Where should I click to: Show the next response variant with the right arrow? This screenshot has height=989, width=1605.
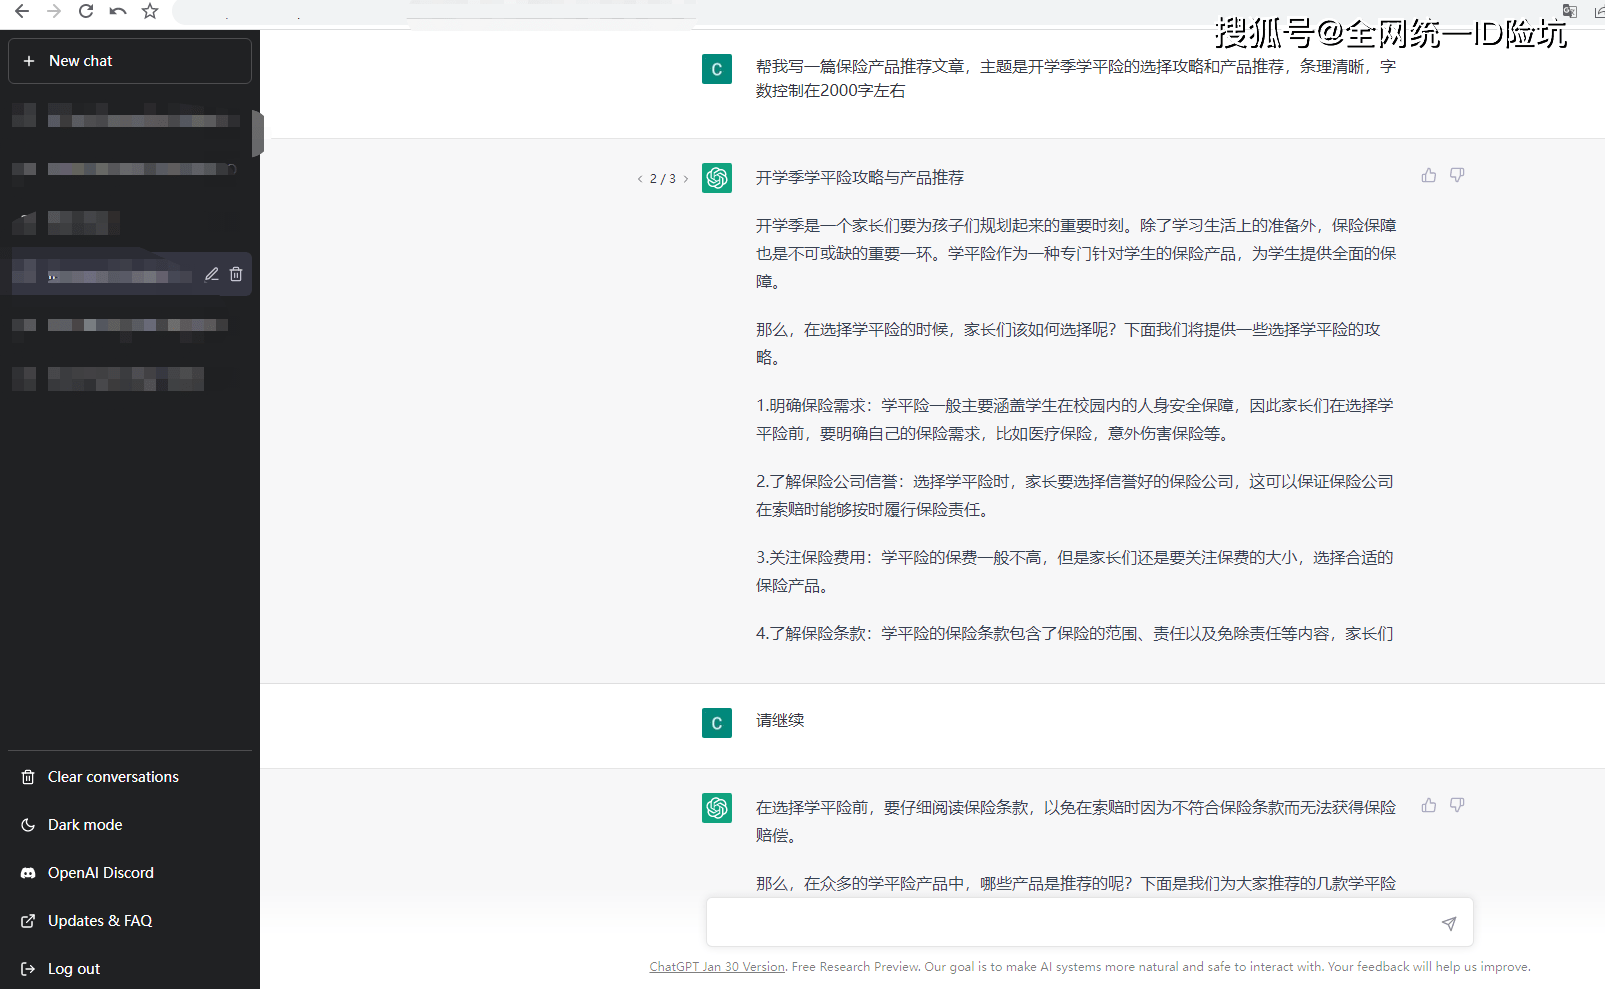coord(686,178)
